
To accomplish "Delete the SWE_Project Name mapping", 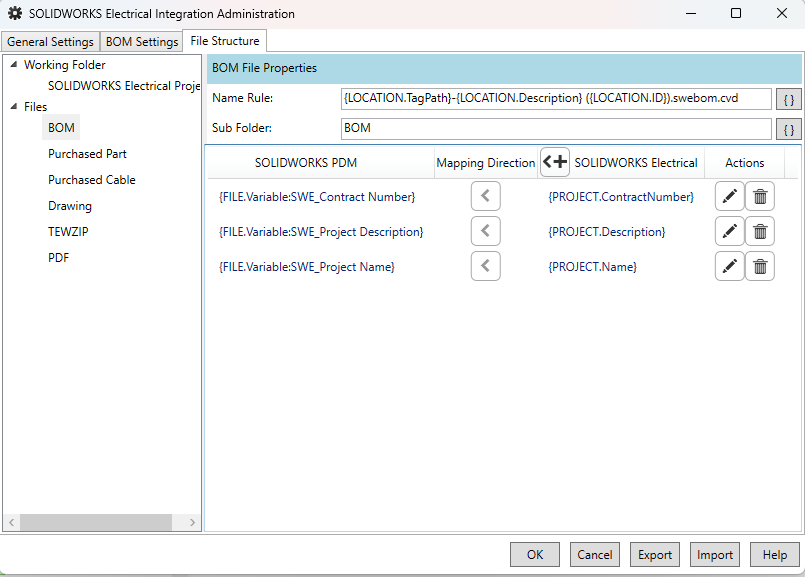I will (x=760, y=266).
